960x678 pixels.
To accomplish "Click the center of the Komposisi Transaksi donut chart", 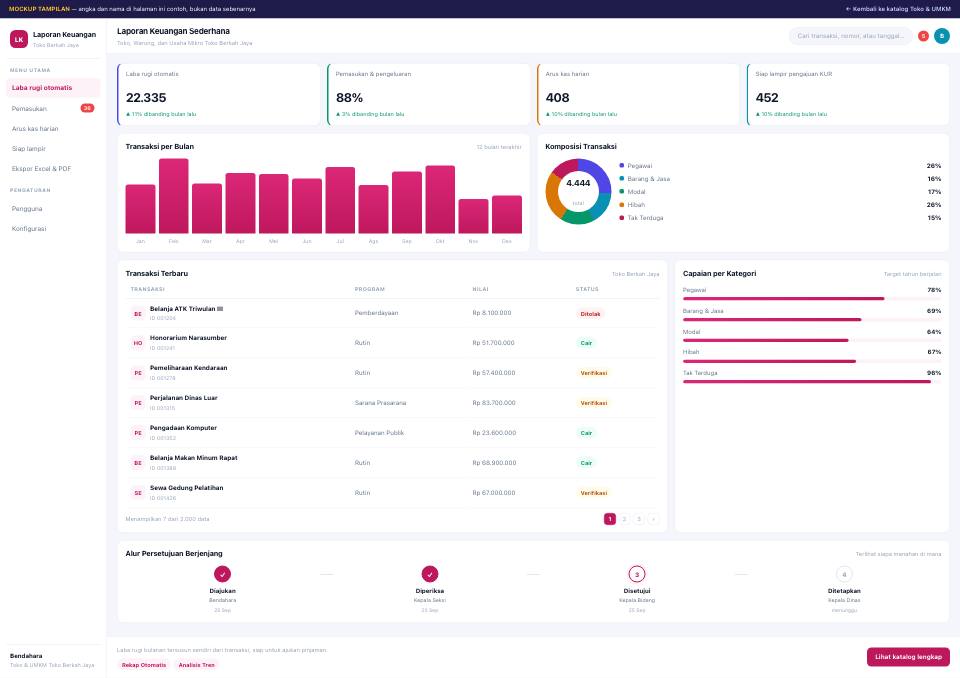I will coord(578,192).
